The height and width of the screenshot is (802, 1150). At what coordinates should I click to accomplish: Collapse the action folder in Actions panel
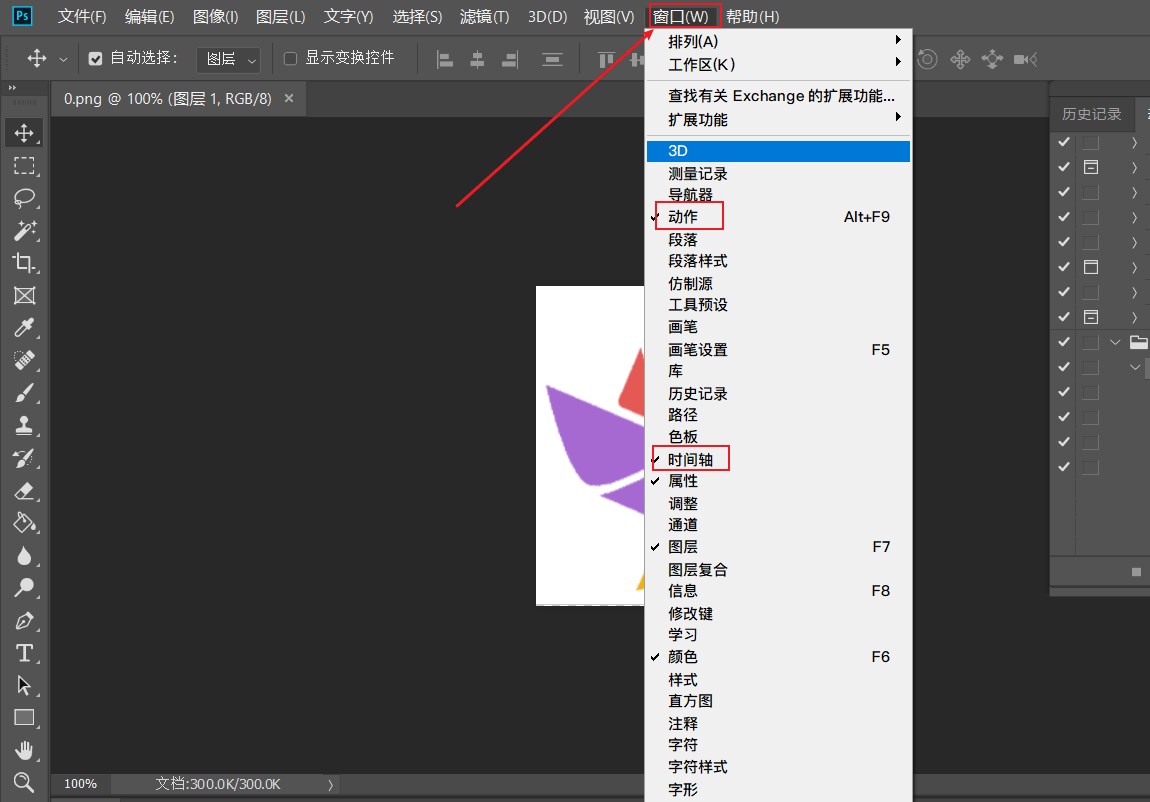tap(1116, 342)
